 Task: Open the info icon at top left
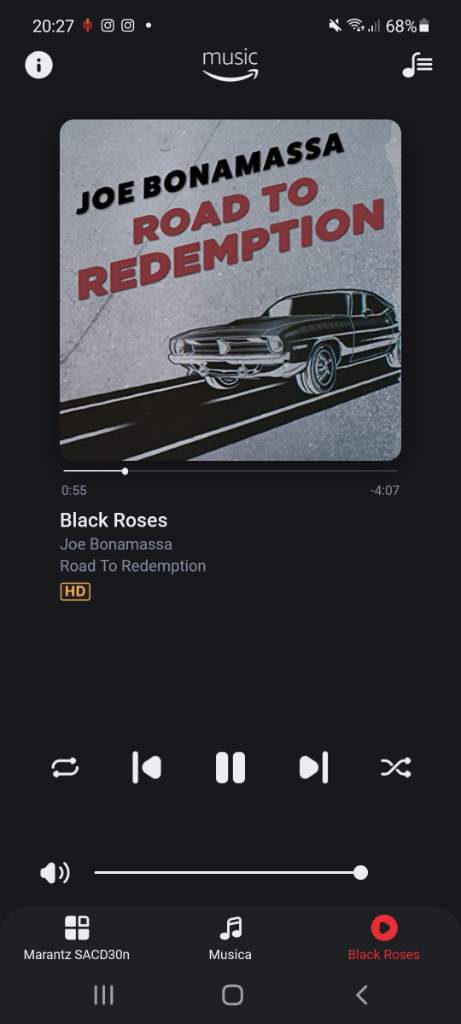click(39, 65)
